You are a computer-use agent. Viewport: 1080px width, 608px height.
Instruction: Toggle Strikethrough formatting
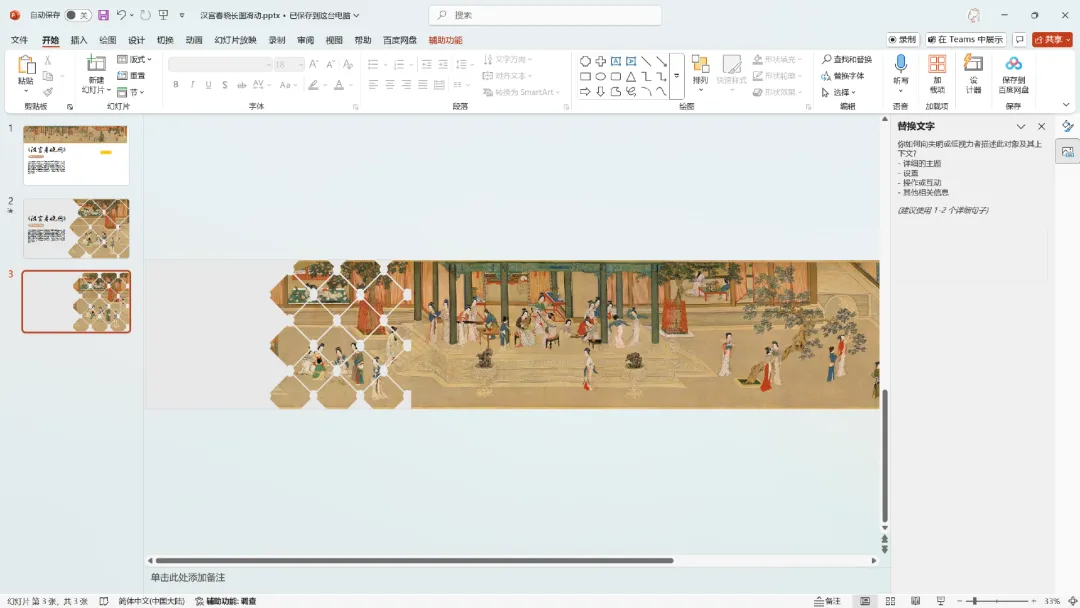[242, 85]
